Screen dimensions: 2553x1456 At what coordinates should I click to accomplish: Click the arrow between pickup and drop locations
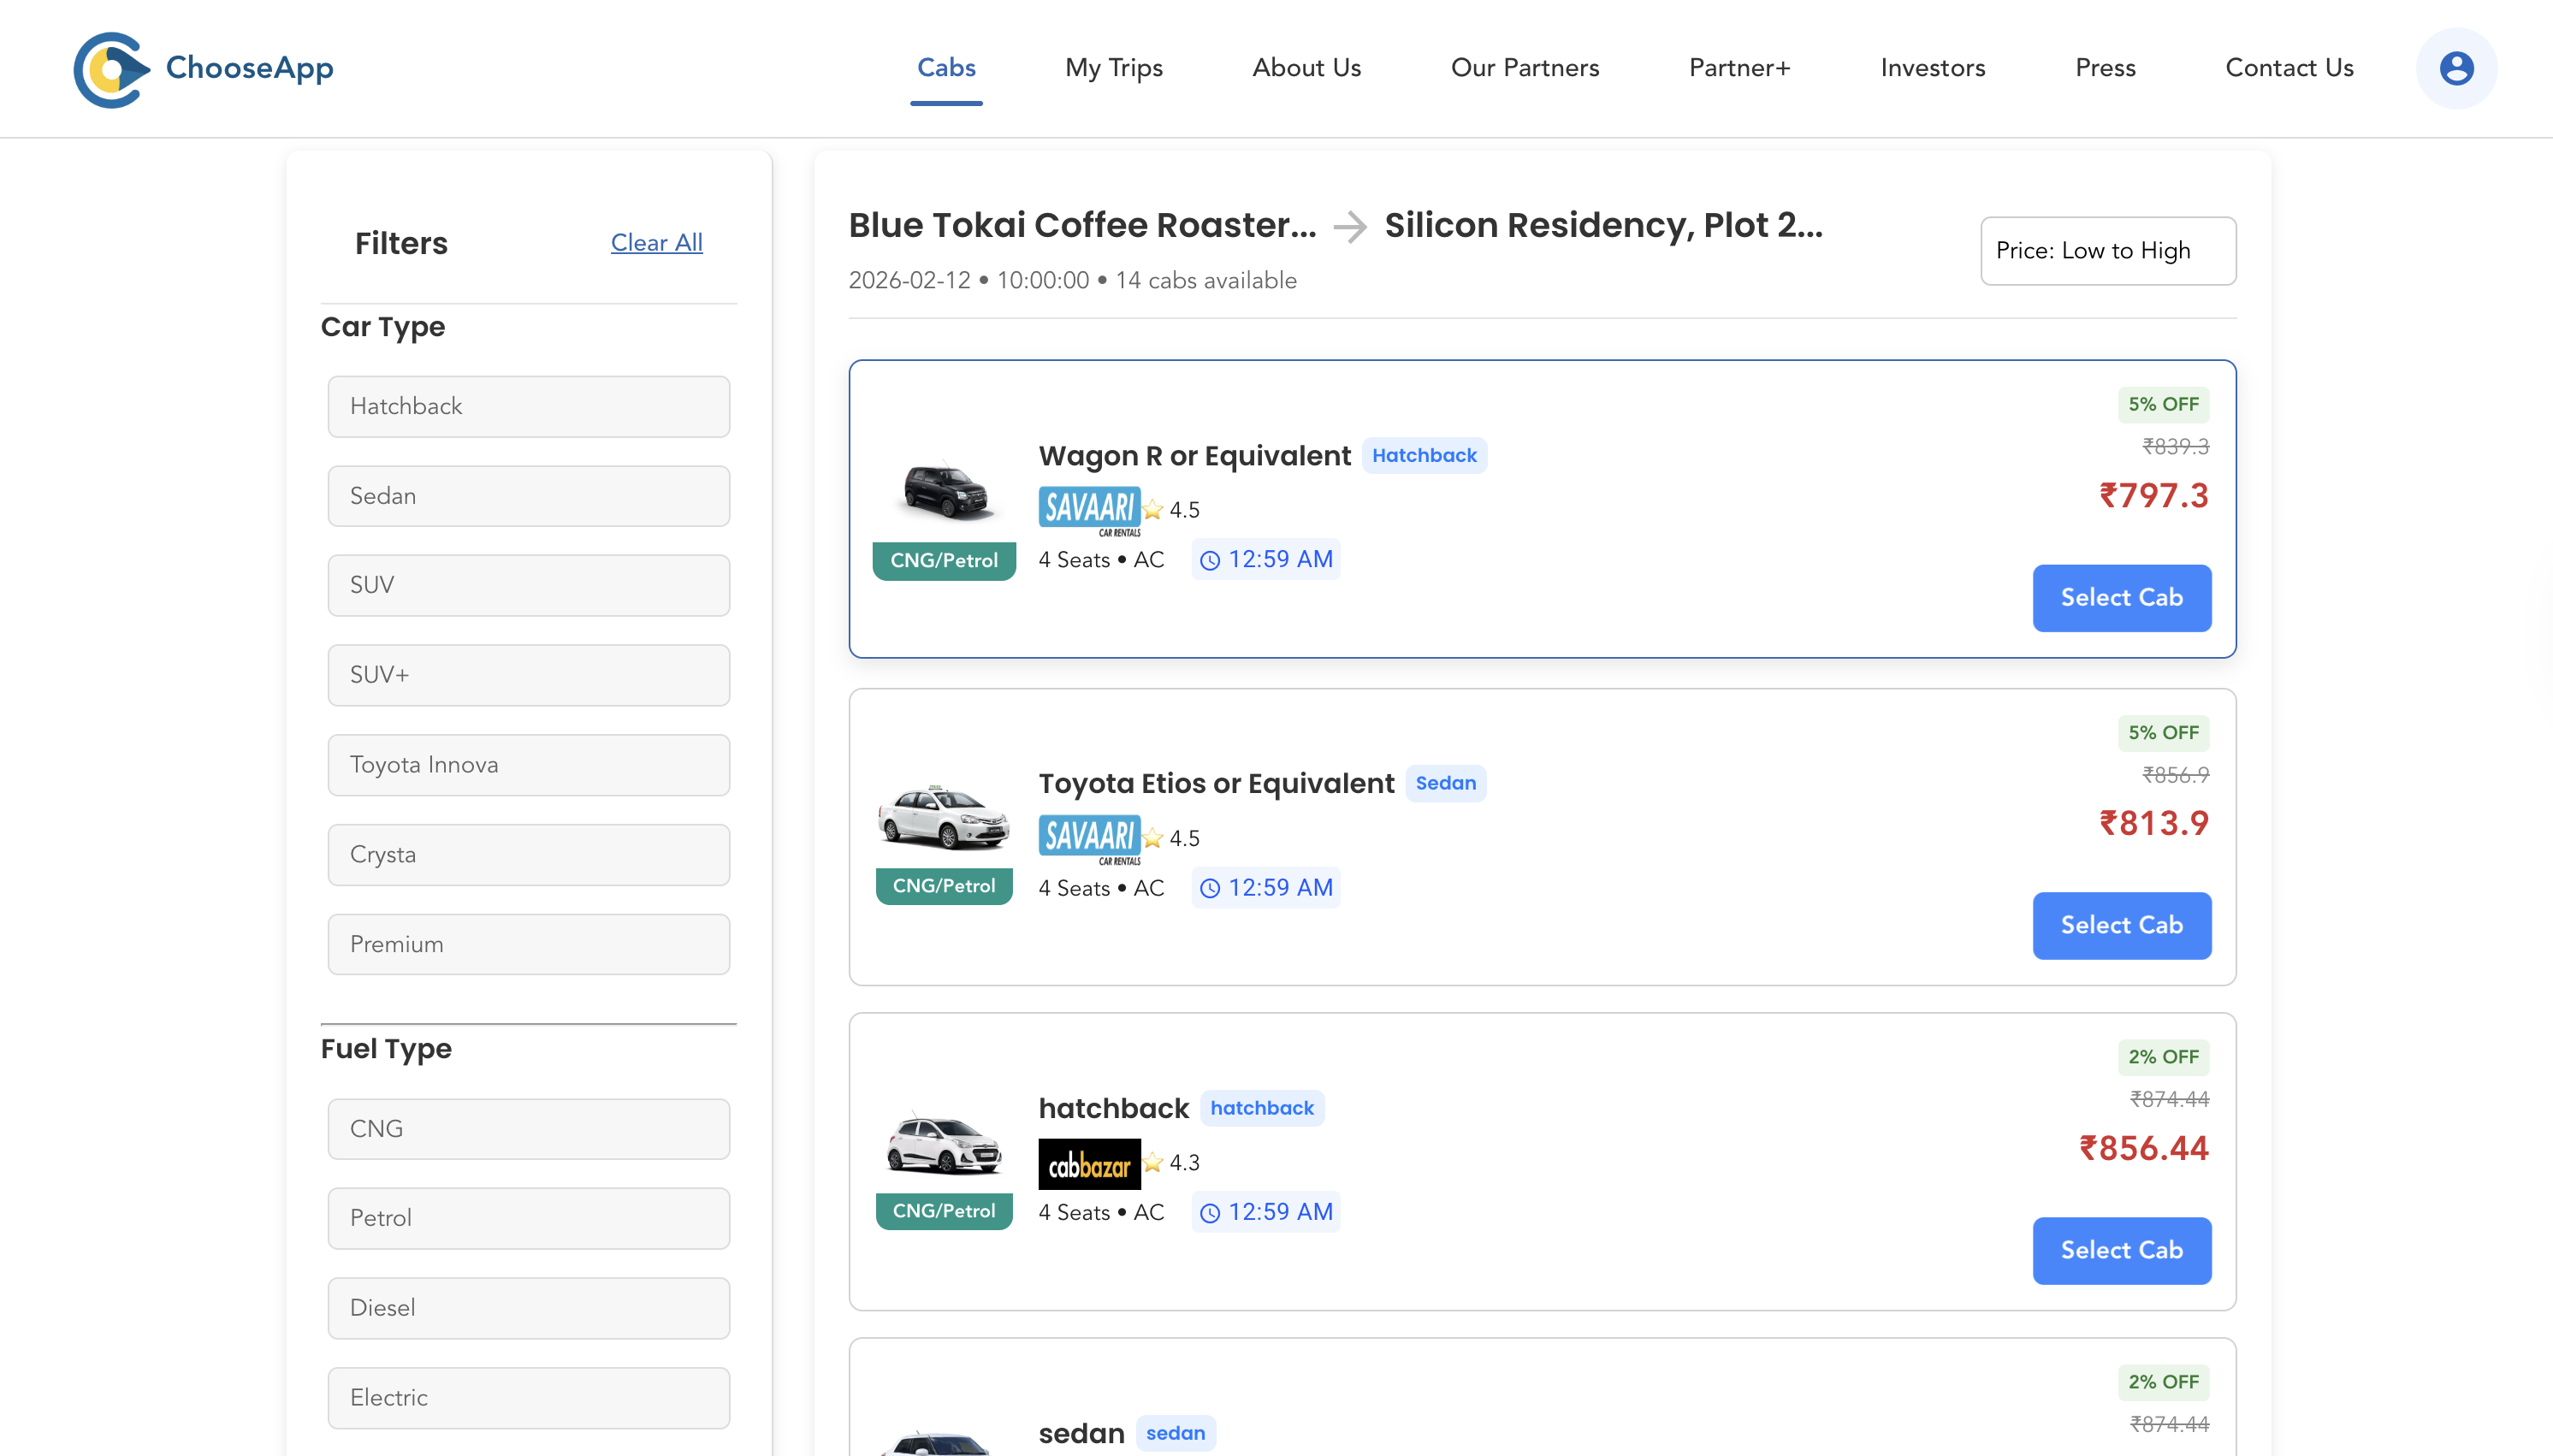1351,227
